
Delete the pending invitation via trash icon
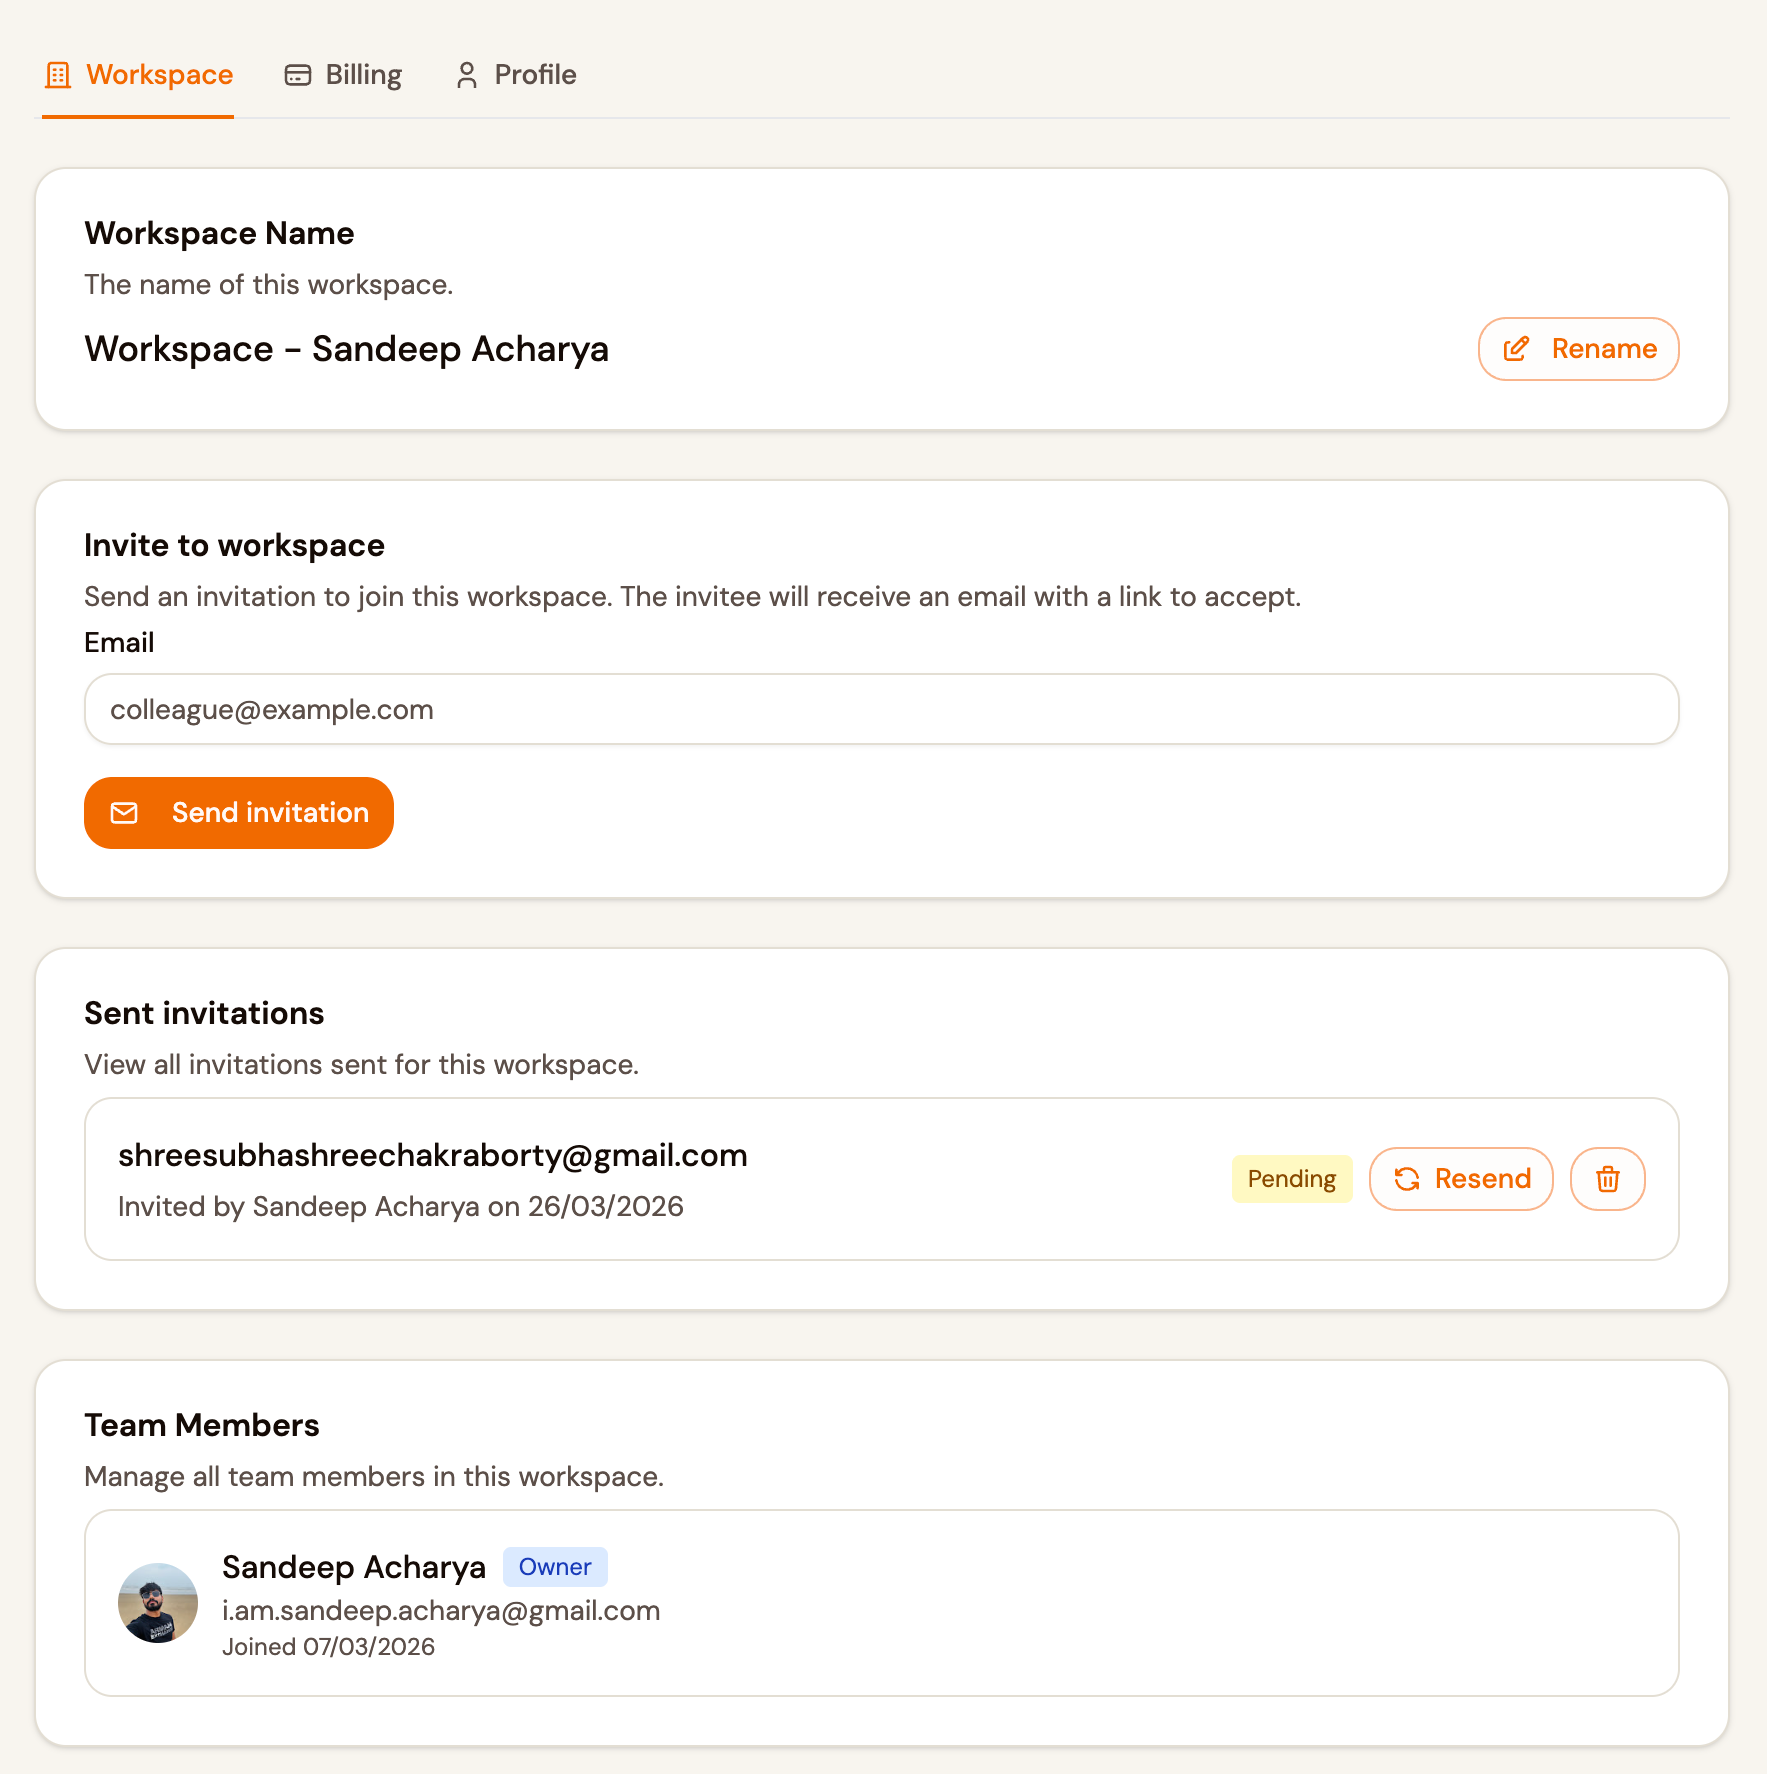1607,1179
